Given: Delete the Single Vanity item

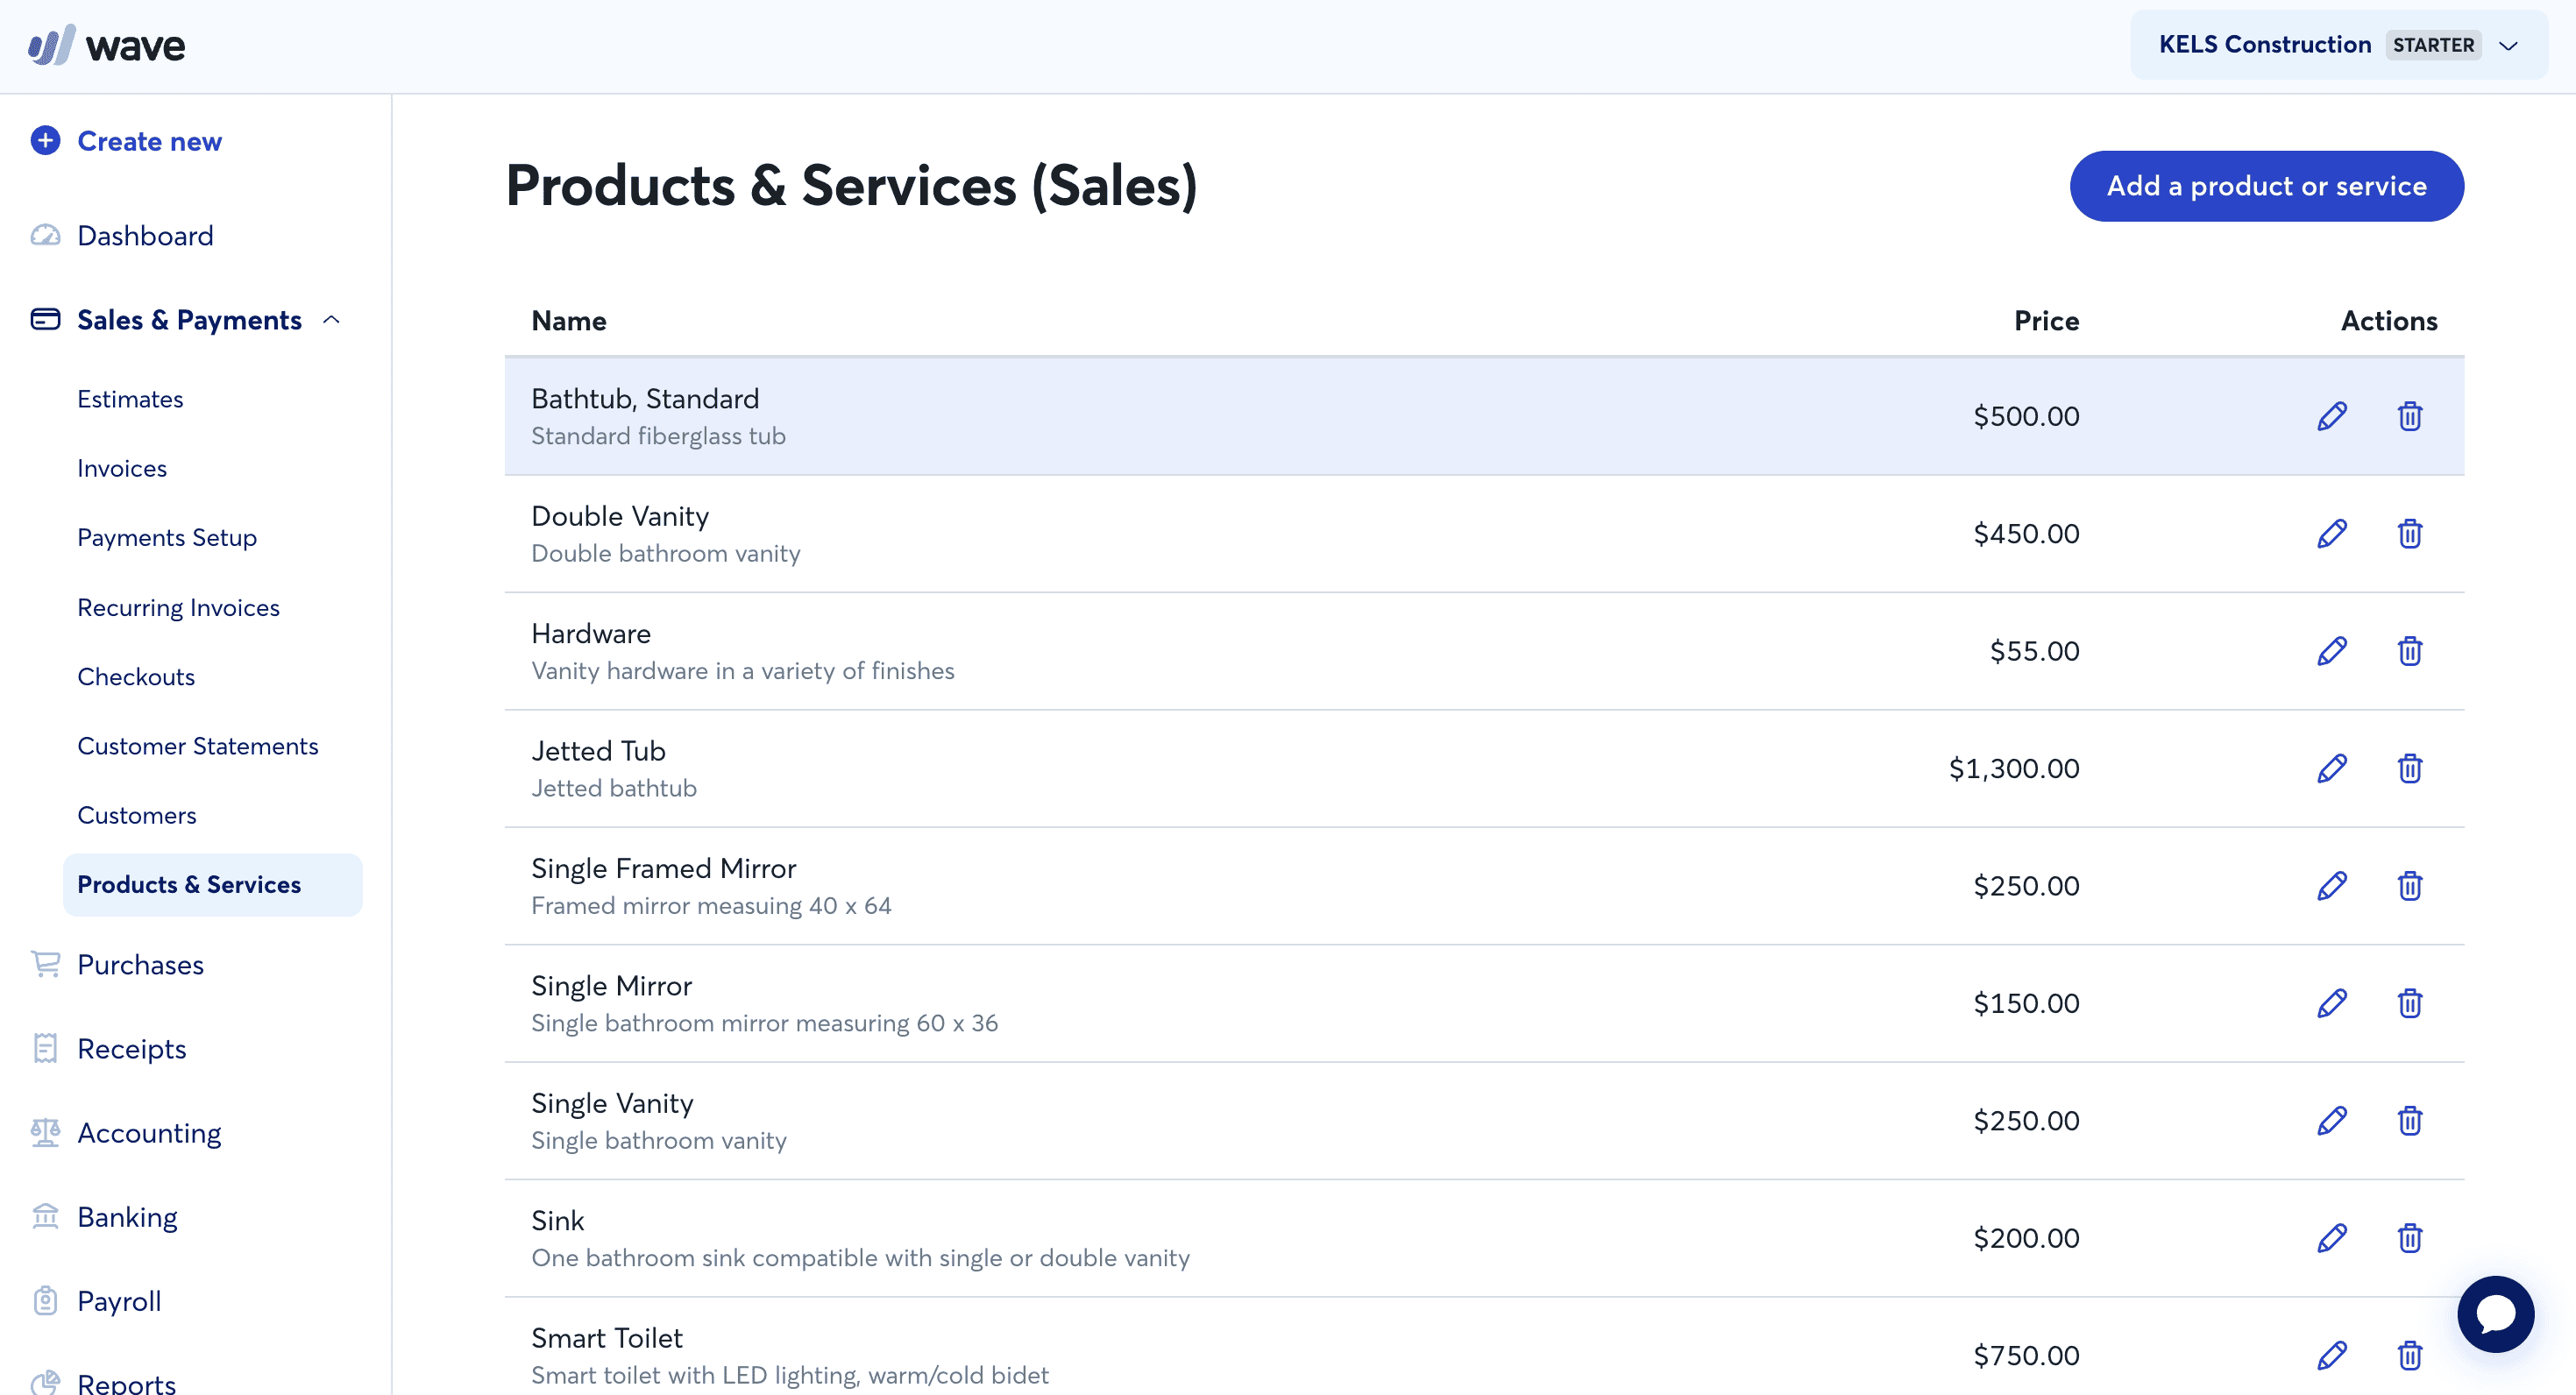Looking at the screenshot, I should coord(2410,1121).
